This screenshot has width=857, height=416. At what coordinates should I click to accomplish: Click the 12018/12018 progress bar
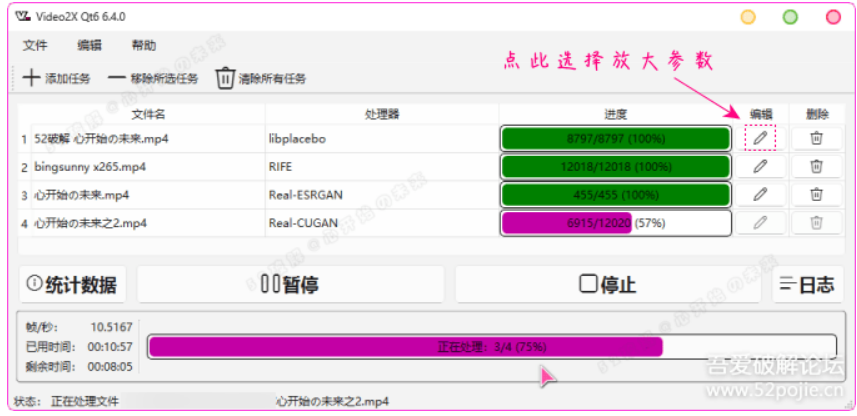(x=615, y=167)
